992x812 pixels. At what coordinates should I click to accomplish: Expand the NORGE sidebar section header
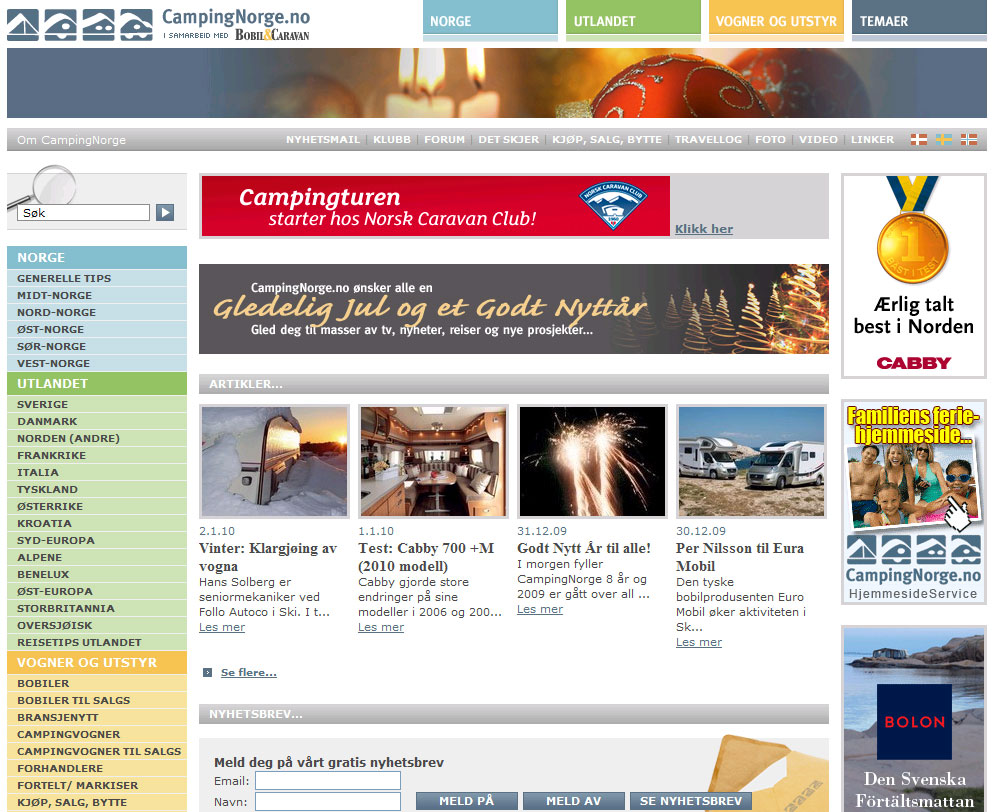click(96, 258)
